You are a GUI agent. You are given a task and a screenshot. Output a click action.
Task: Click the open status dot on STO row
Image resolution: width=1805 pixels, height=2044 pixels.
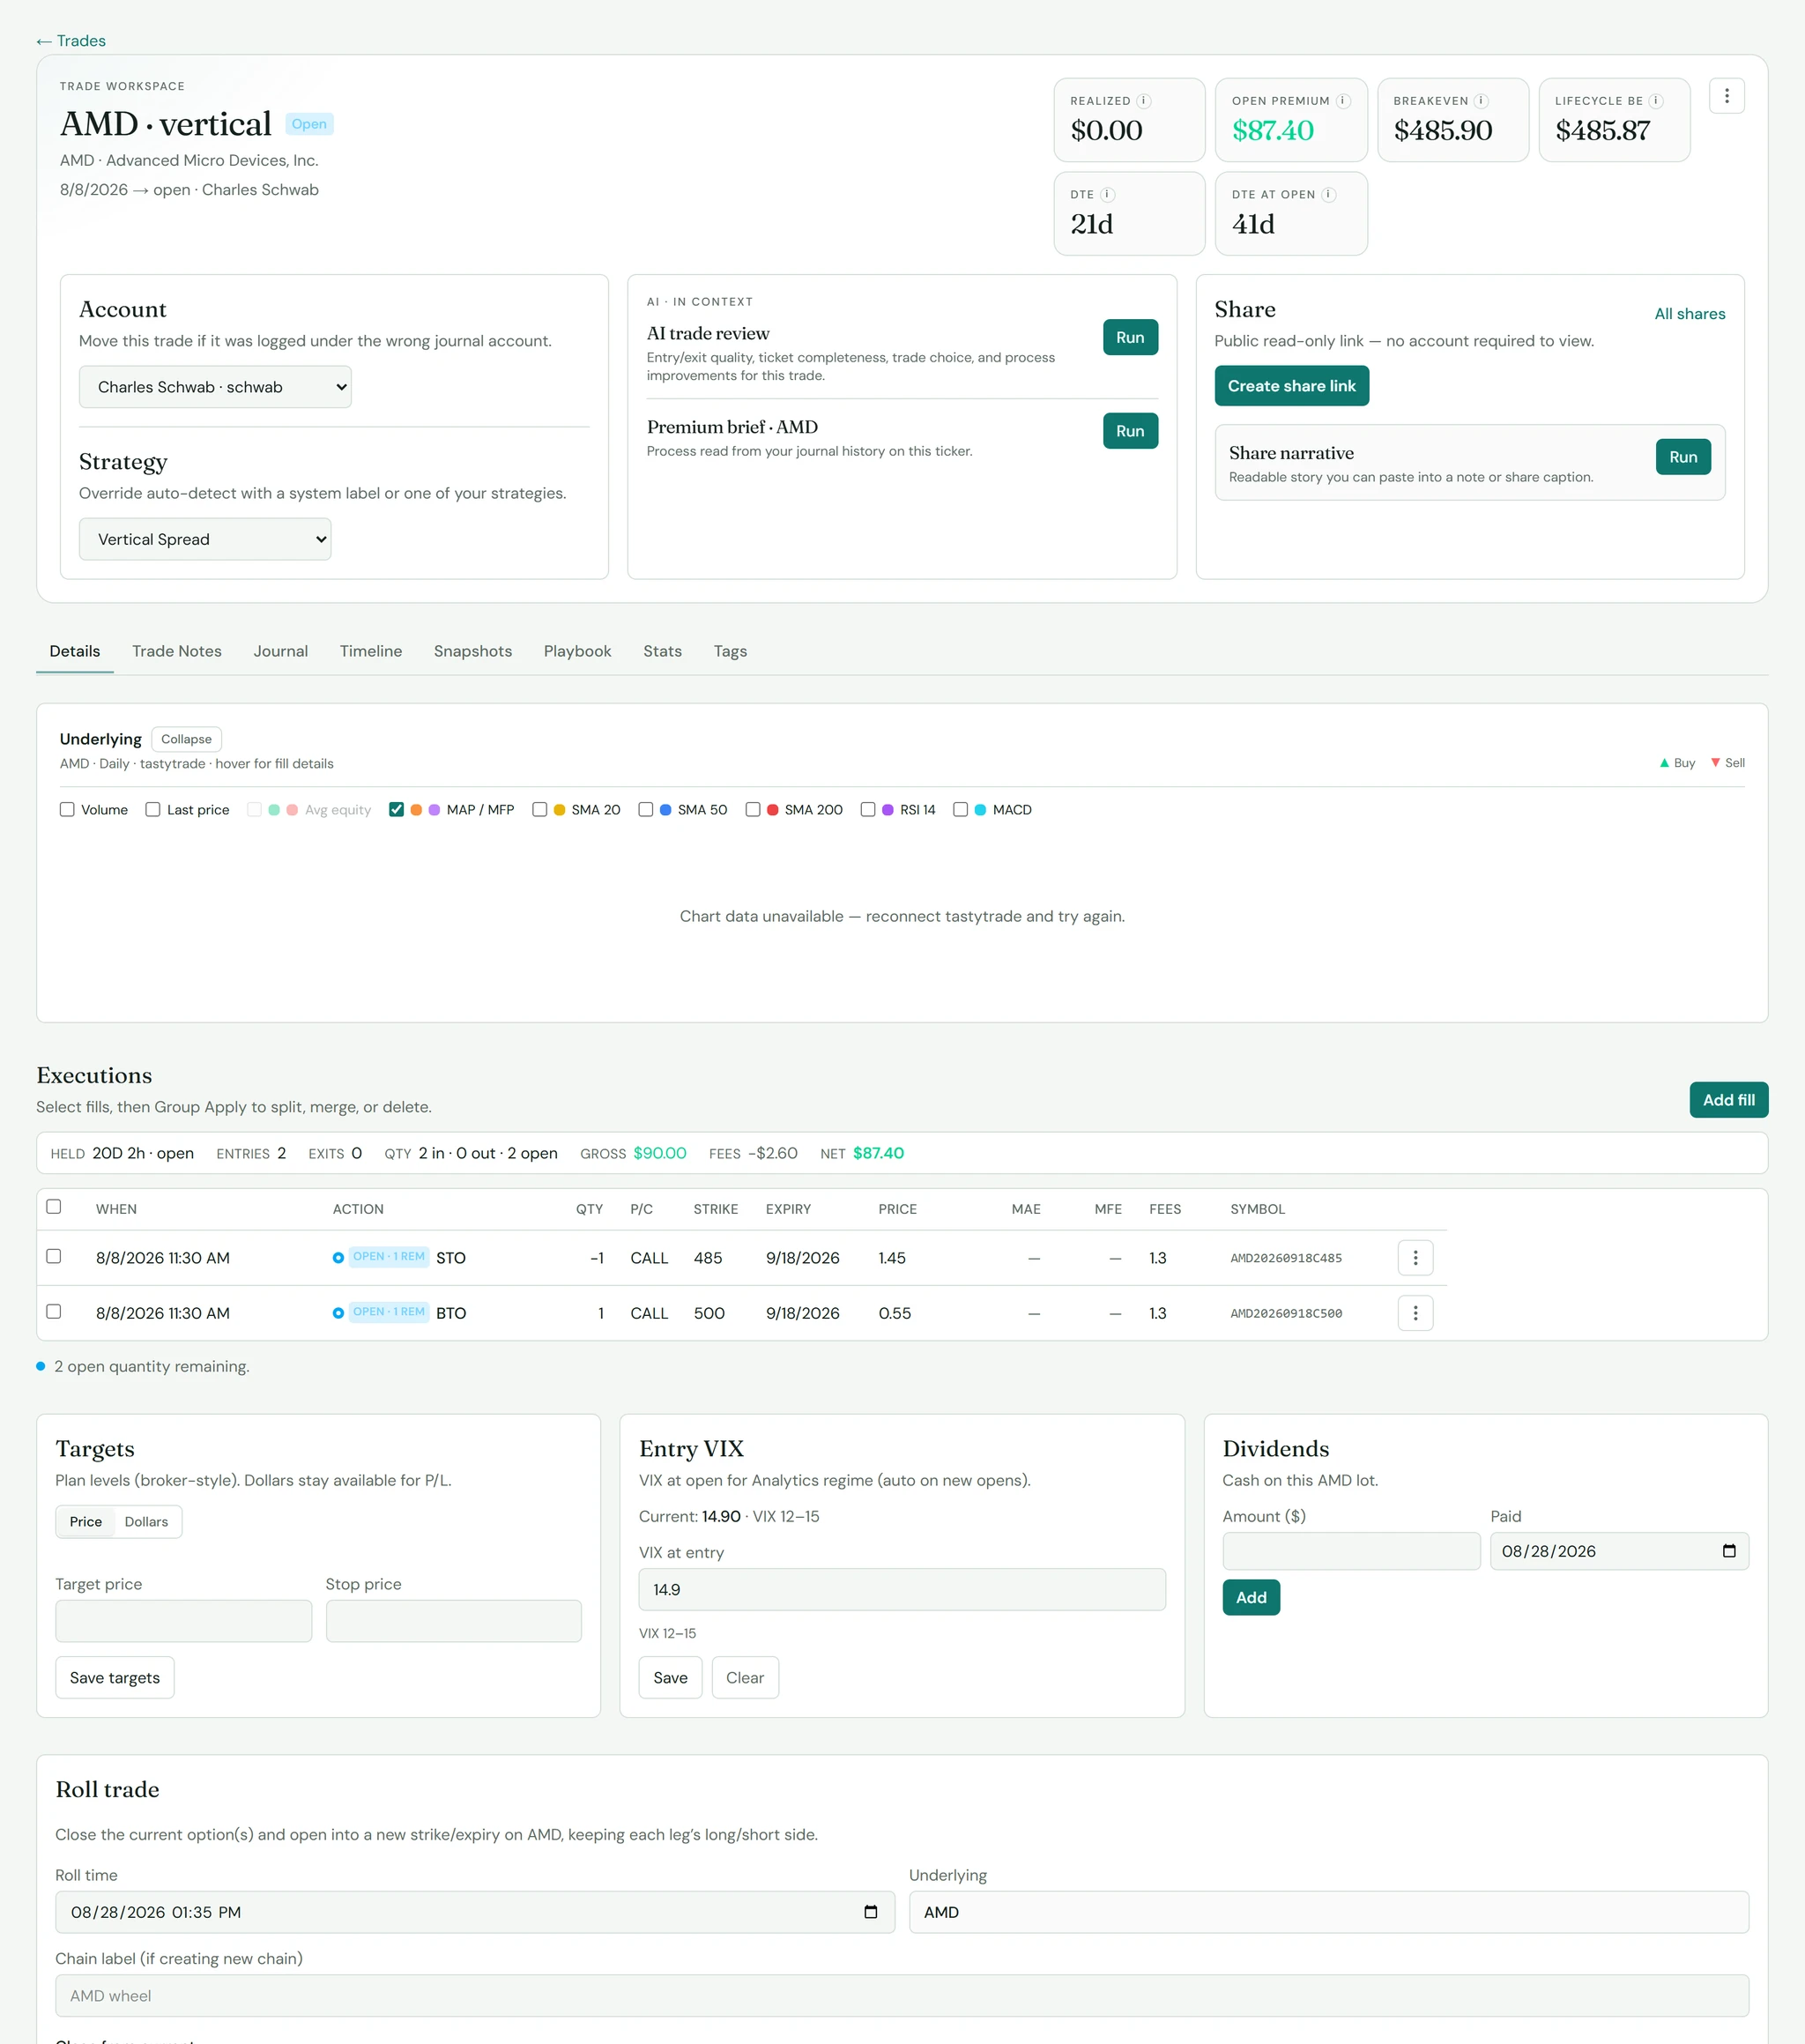[338, 1258]
